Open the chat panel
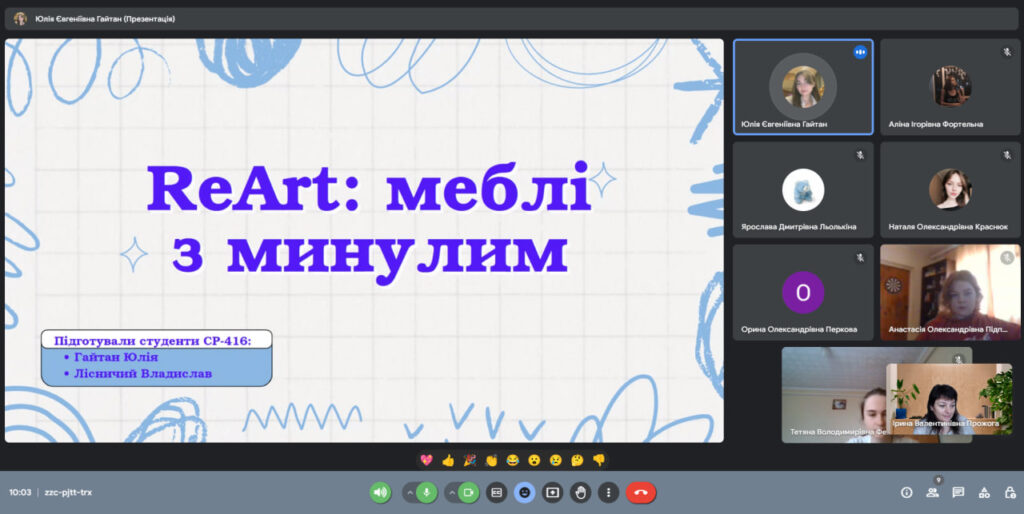 (958, 492)
